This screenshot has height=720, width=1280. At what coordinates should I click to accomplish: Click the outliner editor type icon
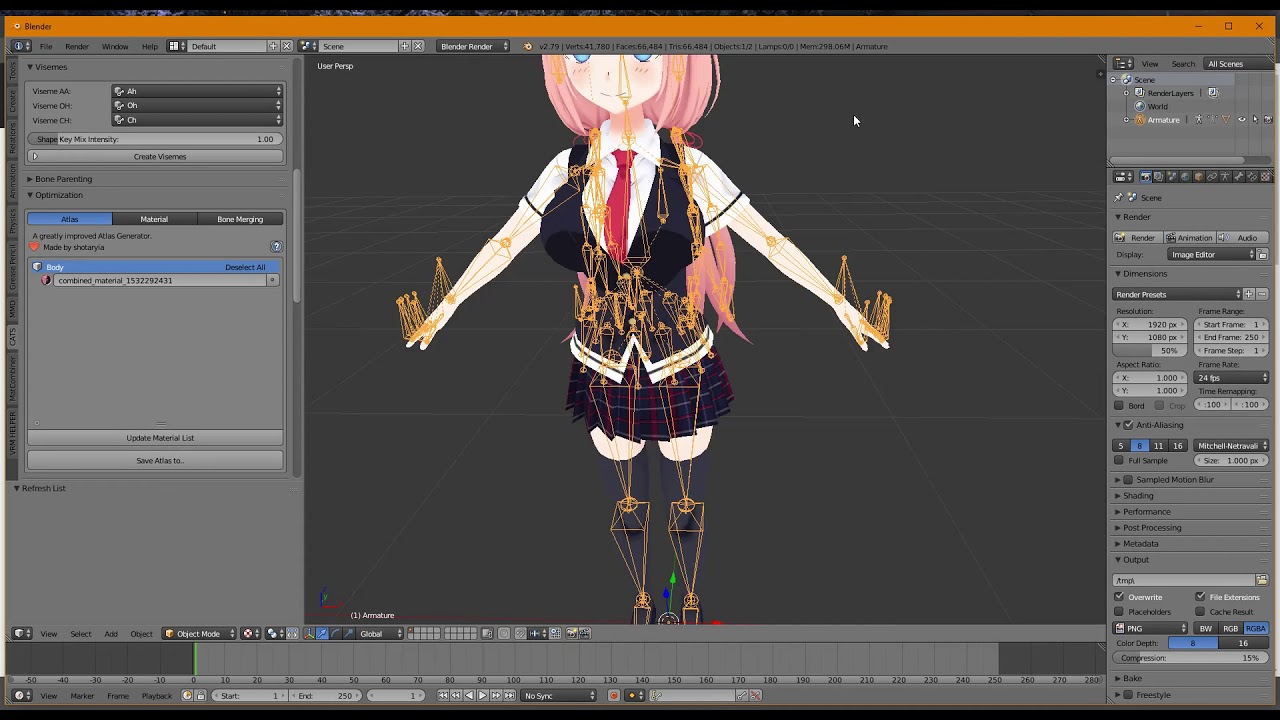[x=1124, y=64]
